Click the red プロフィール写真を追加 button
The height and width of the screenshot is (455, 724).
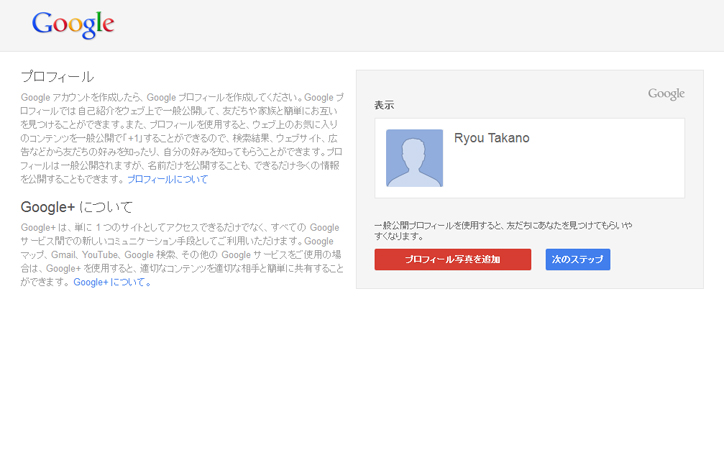point(452,259)
